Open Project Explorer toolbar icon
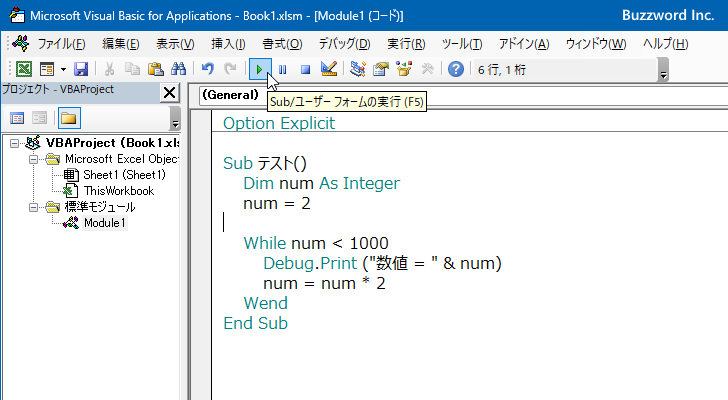Screen dimensions: 728x400 tap(358, 70)
